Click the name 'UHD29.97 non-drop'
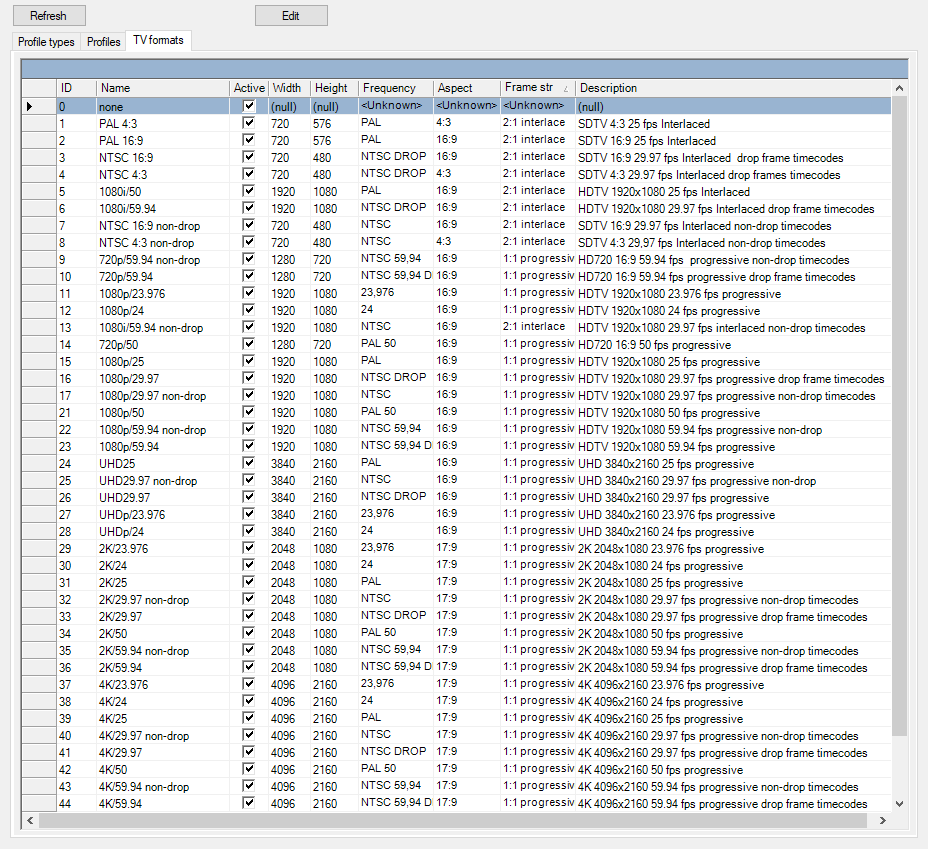The width and height of the screenshot is (928, 849). click(x=163, y=480)
